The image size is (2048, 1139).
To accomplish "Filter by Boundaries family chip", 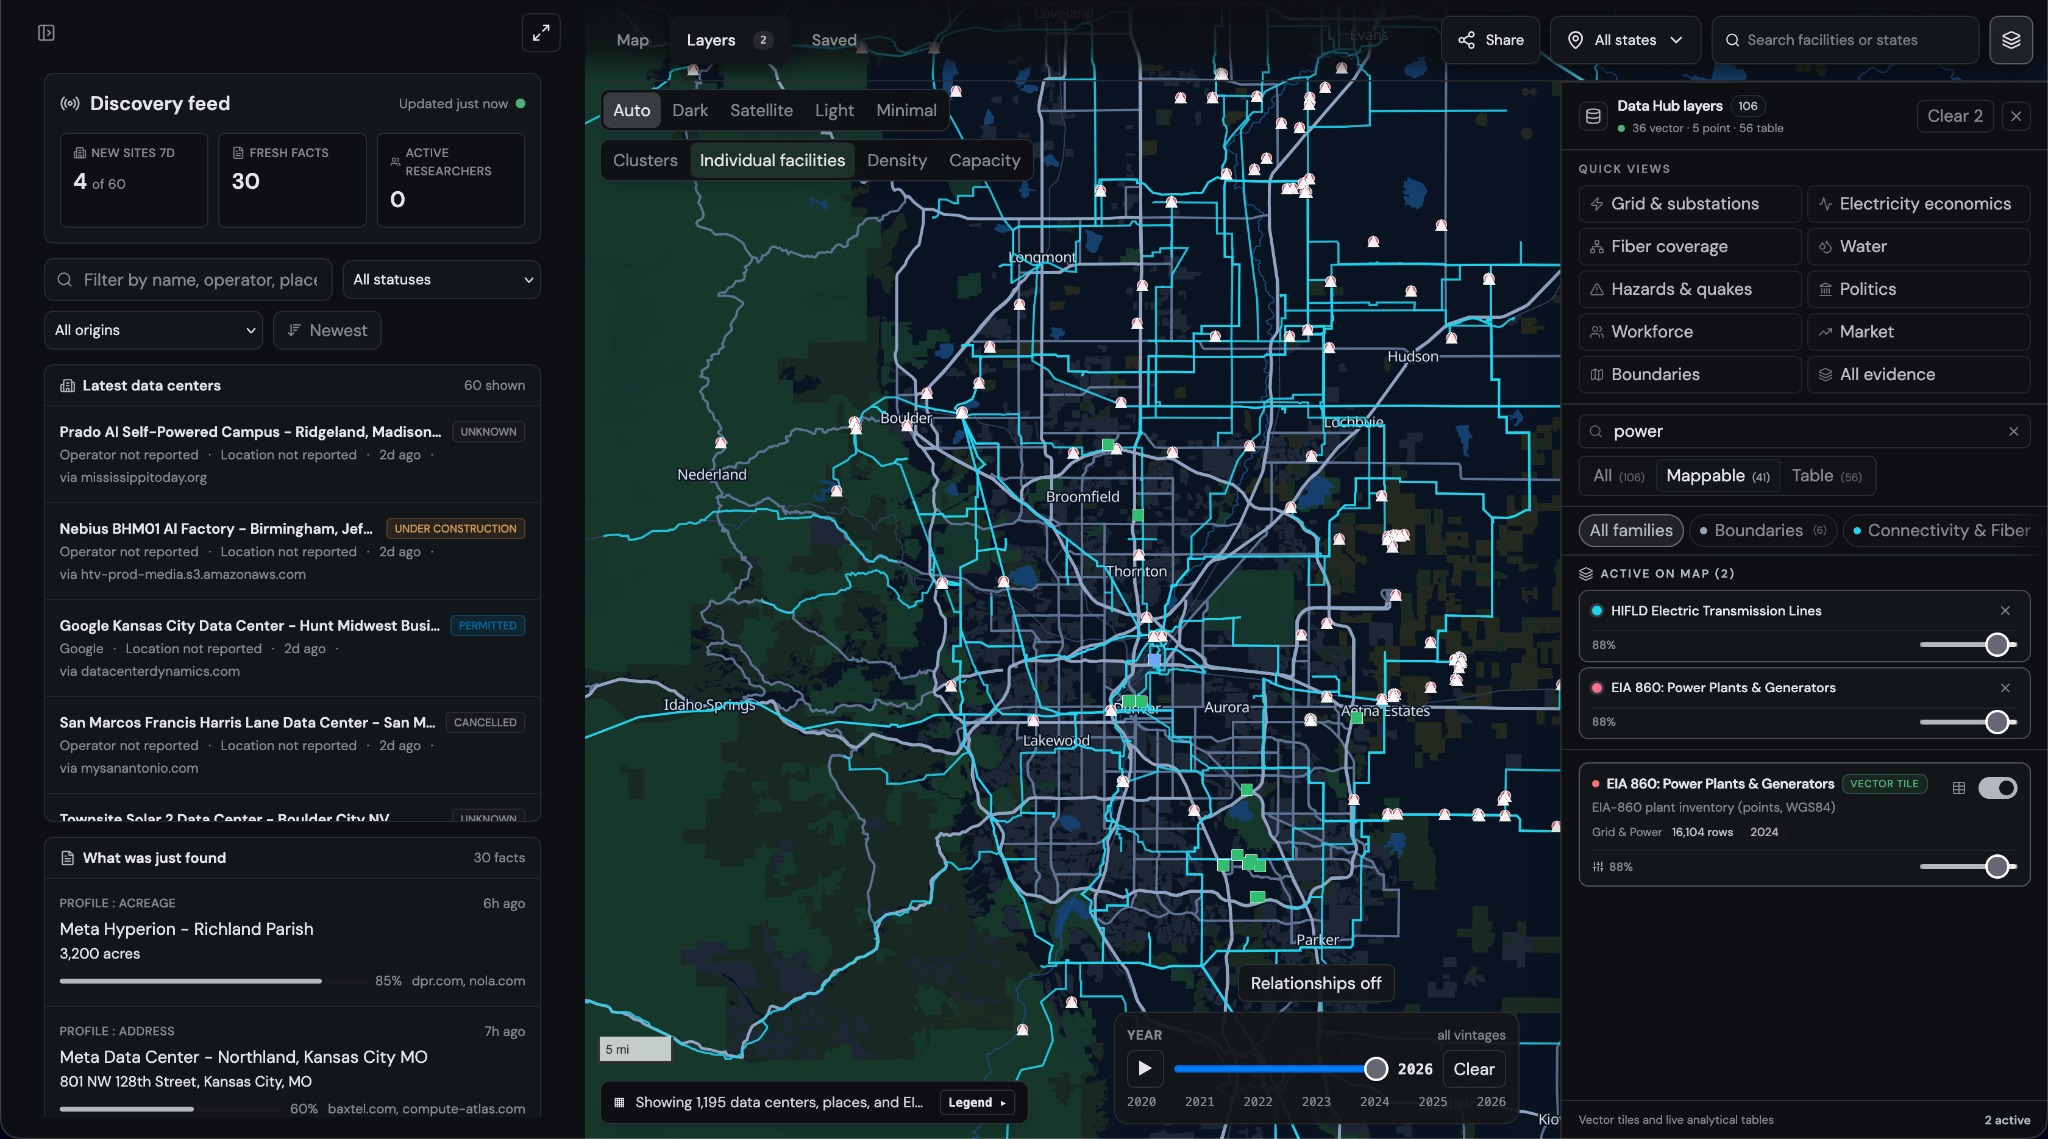I will tap(1763, 531).
